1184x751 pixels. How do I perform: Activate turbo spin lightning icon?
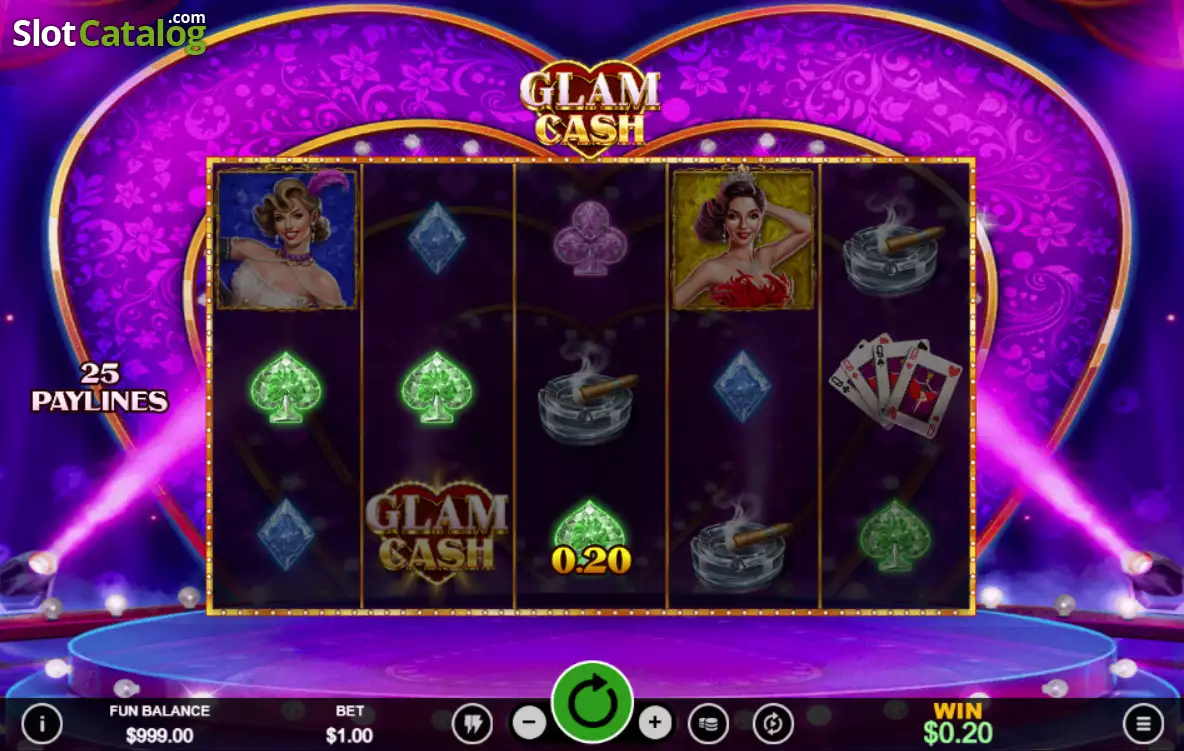coord(473,724)
